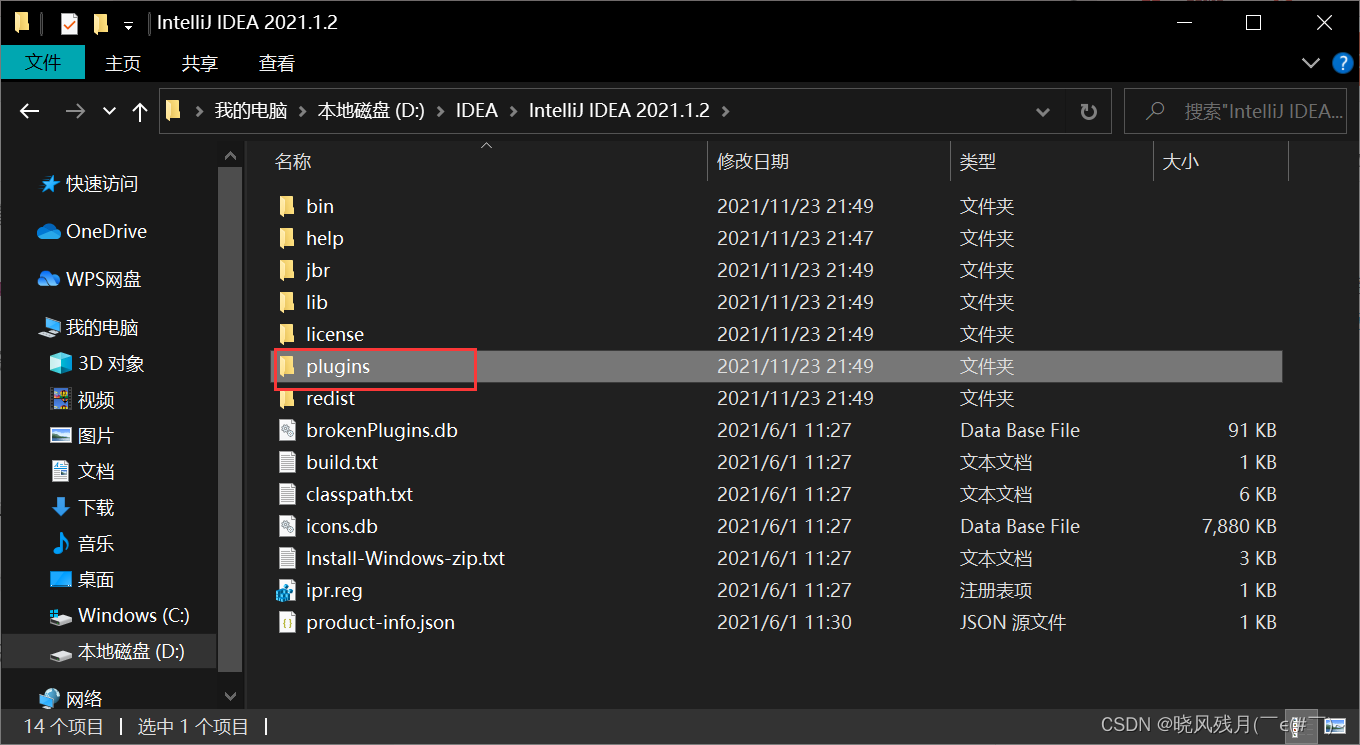Click the product-info.json file icon
This screenshot has width=1360, height=745.
(287, 622)
